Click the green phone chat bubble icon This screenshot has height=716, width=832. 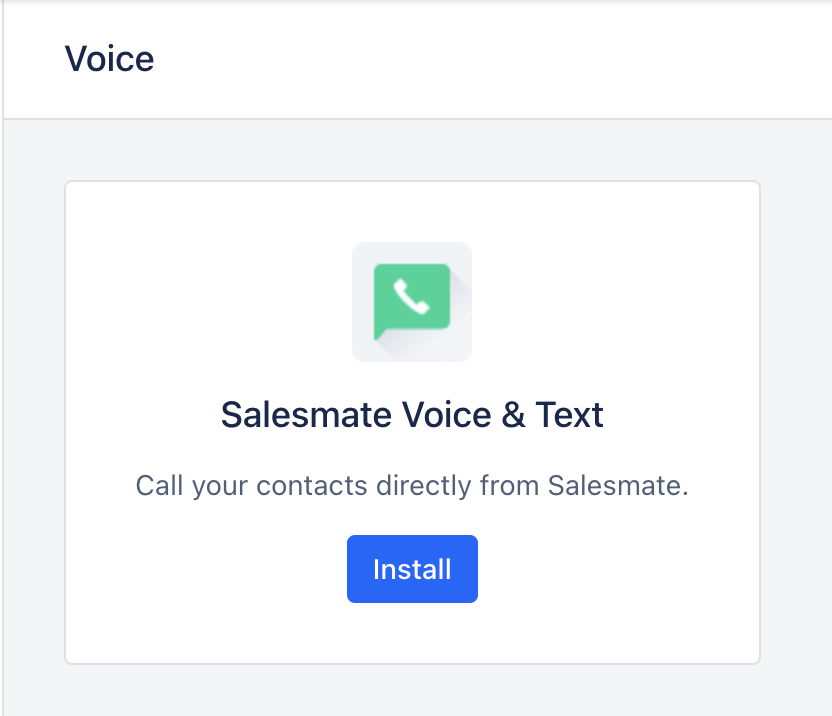pos(412,301)
